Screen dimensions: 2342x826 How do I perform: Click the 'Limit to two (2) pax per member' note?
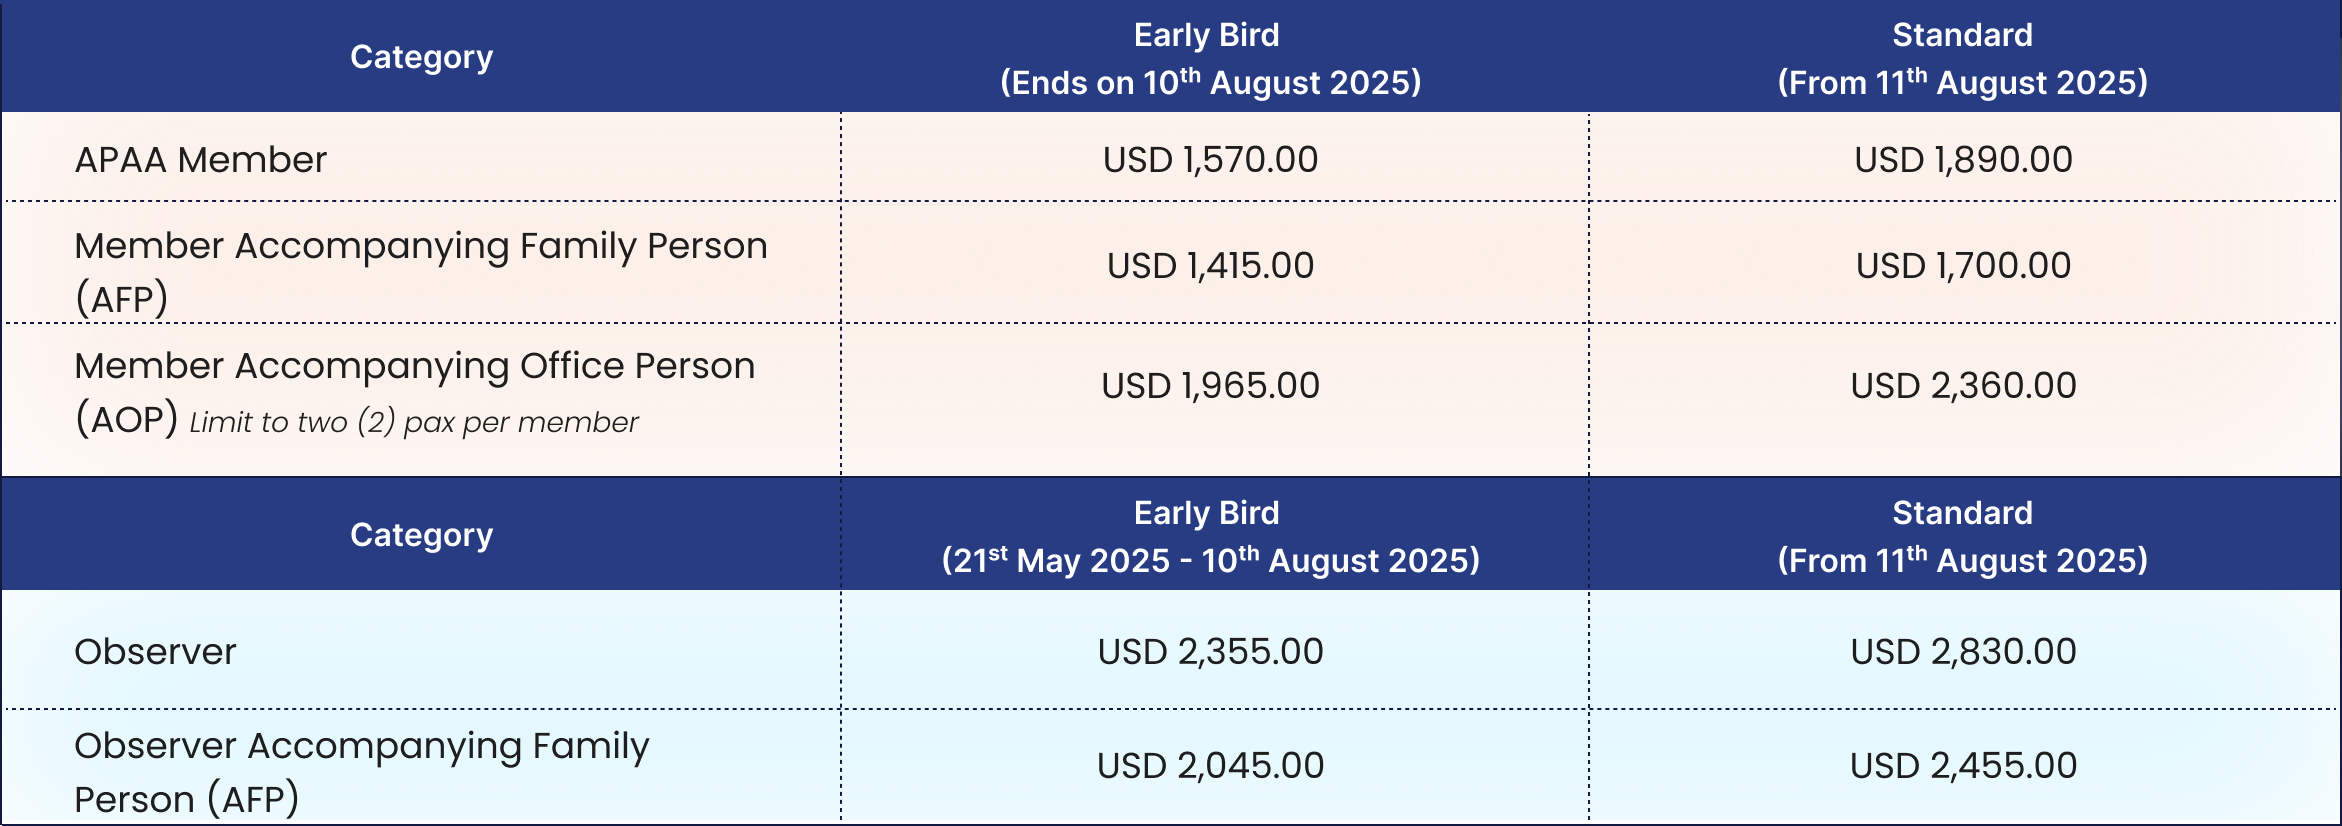pos(413,423)
